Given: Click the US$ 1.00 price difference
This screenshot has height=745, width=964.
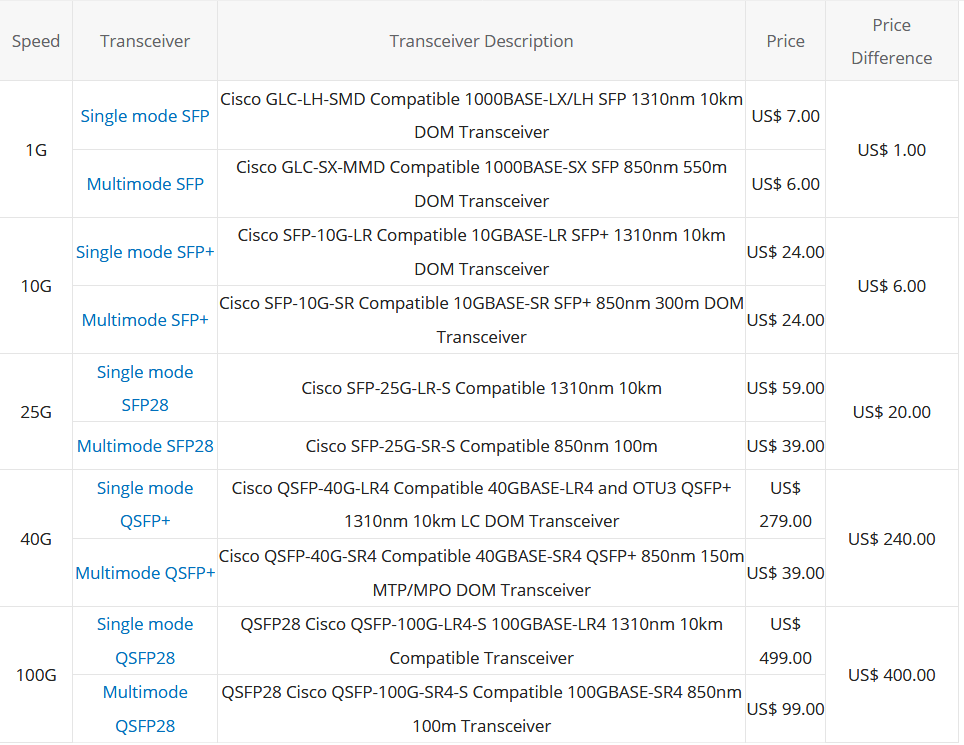Looking at the screenshot, I should pos(891,150).
